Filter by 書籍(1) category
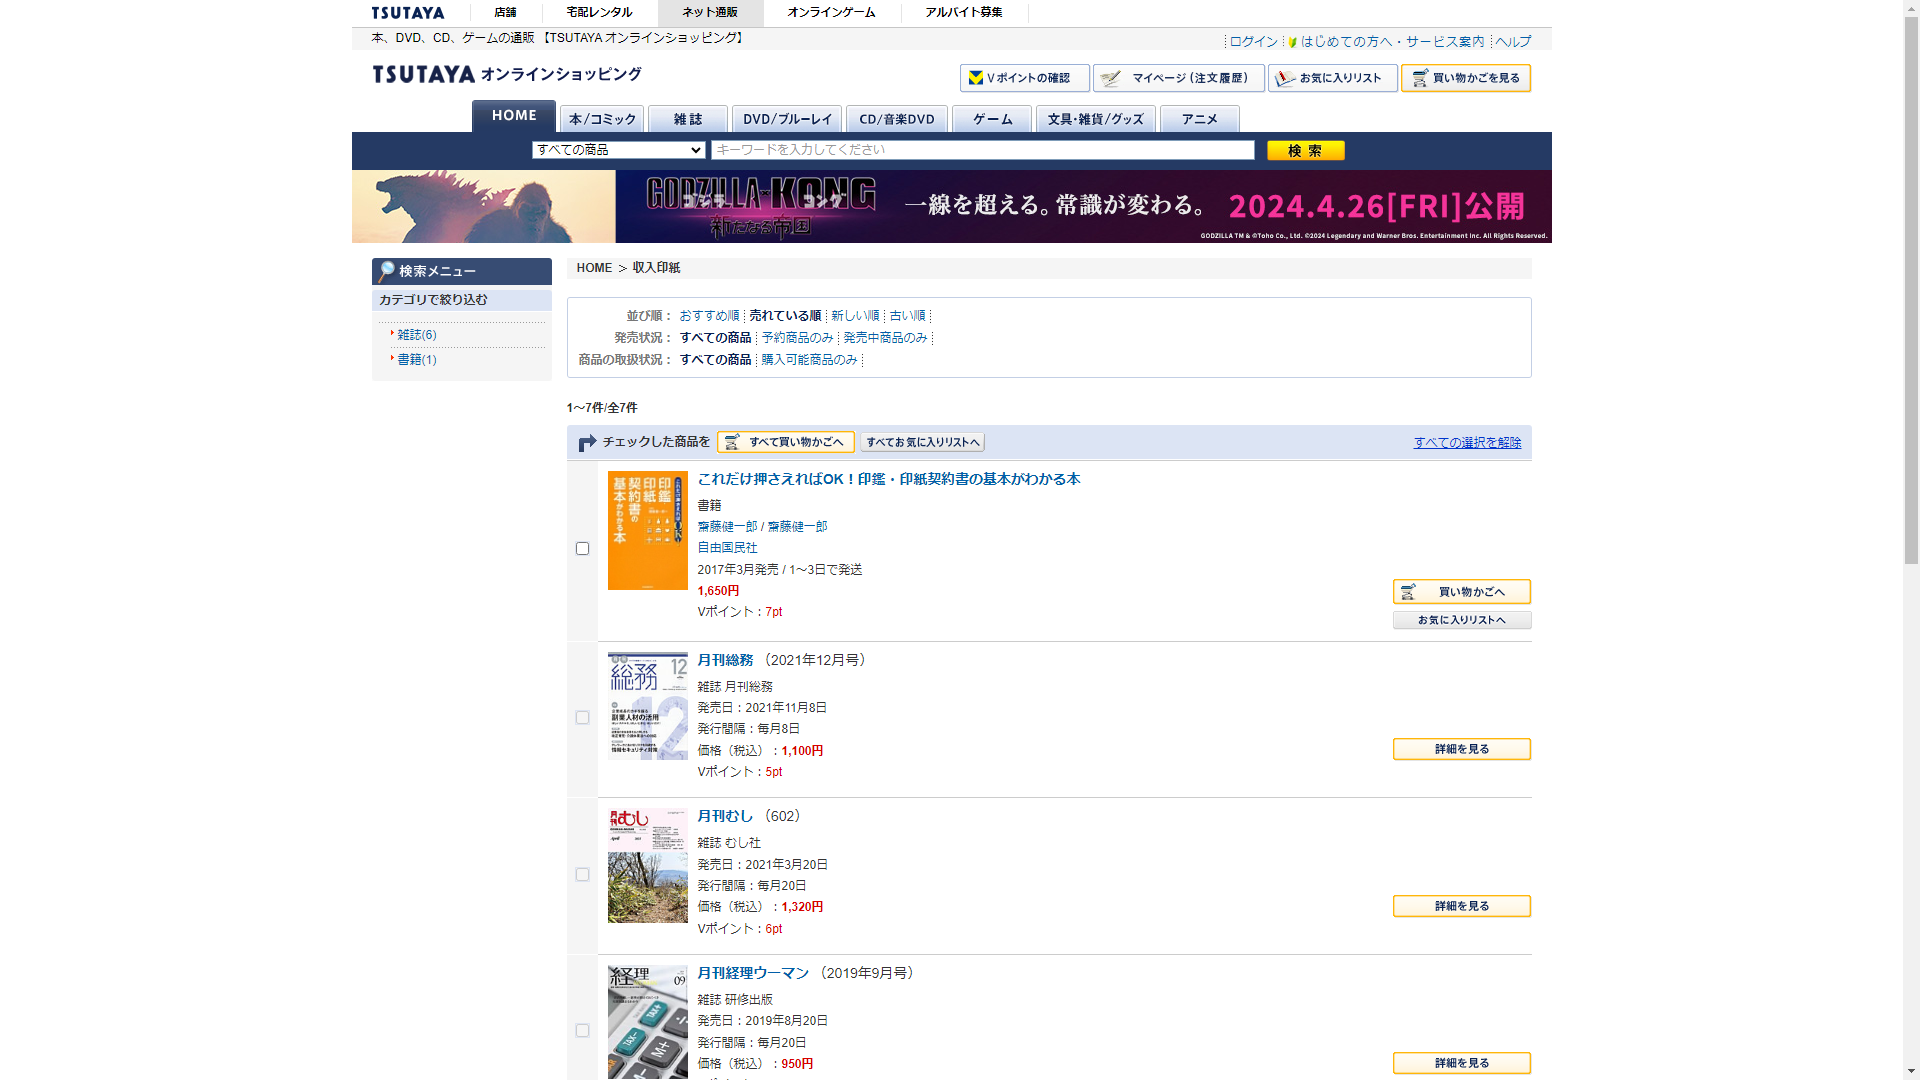This screenshot has height=1080, width=1920. 417,360
